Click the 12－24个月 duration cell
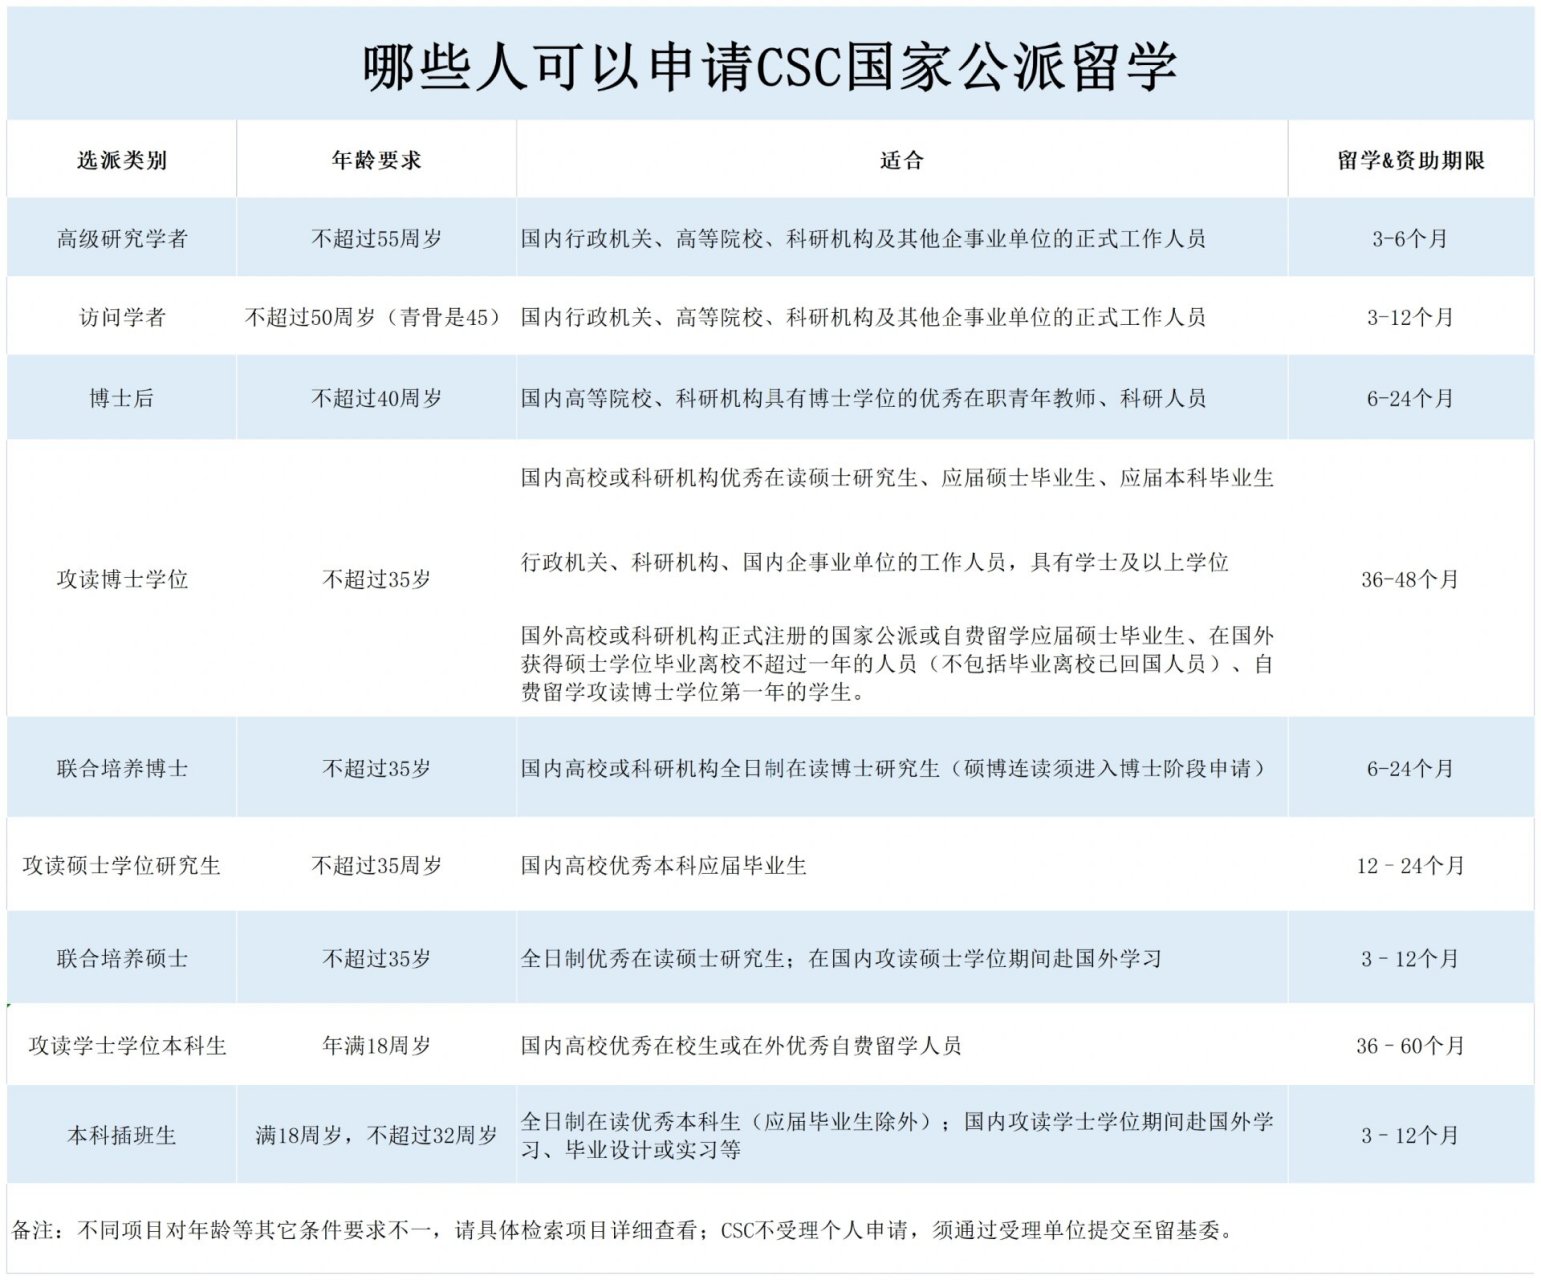This screenshot has height=1280, width=1541. click(x=1410, y=865)
